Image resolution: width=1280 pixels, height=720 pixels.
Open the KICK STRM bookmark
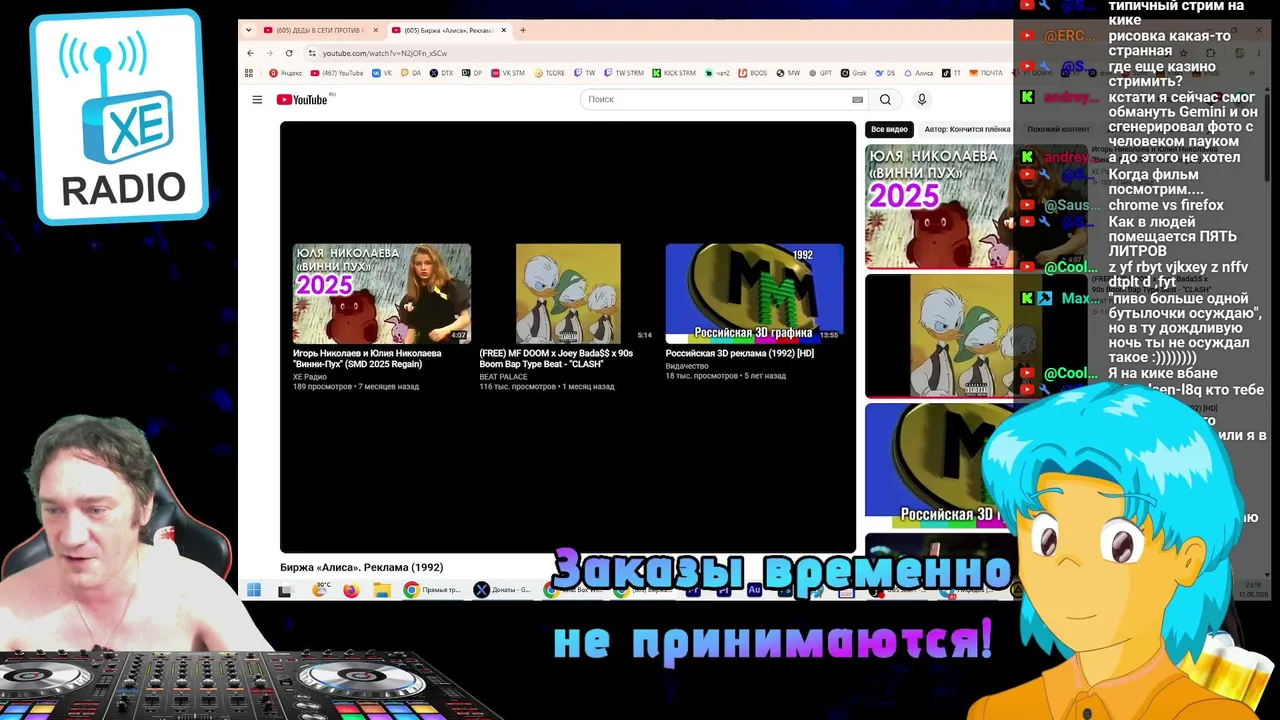(x=674, y=73)
